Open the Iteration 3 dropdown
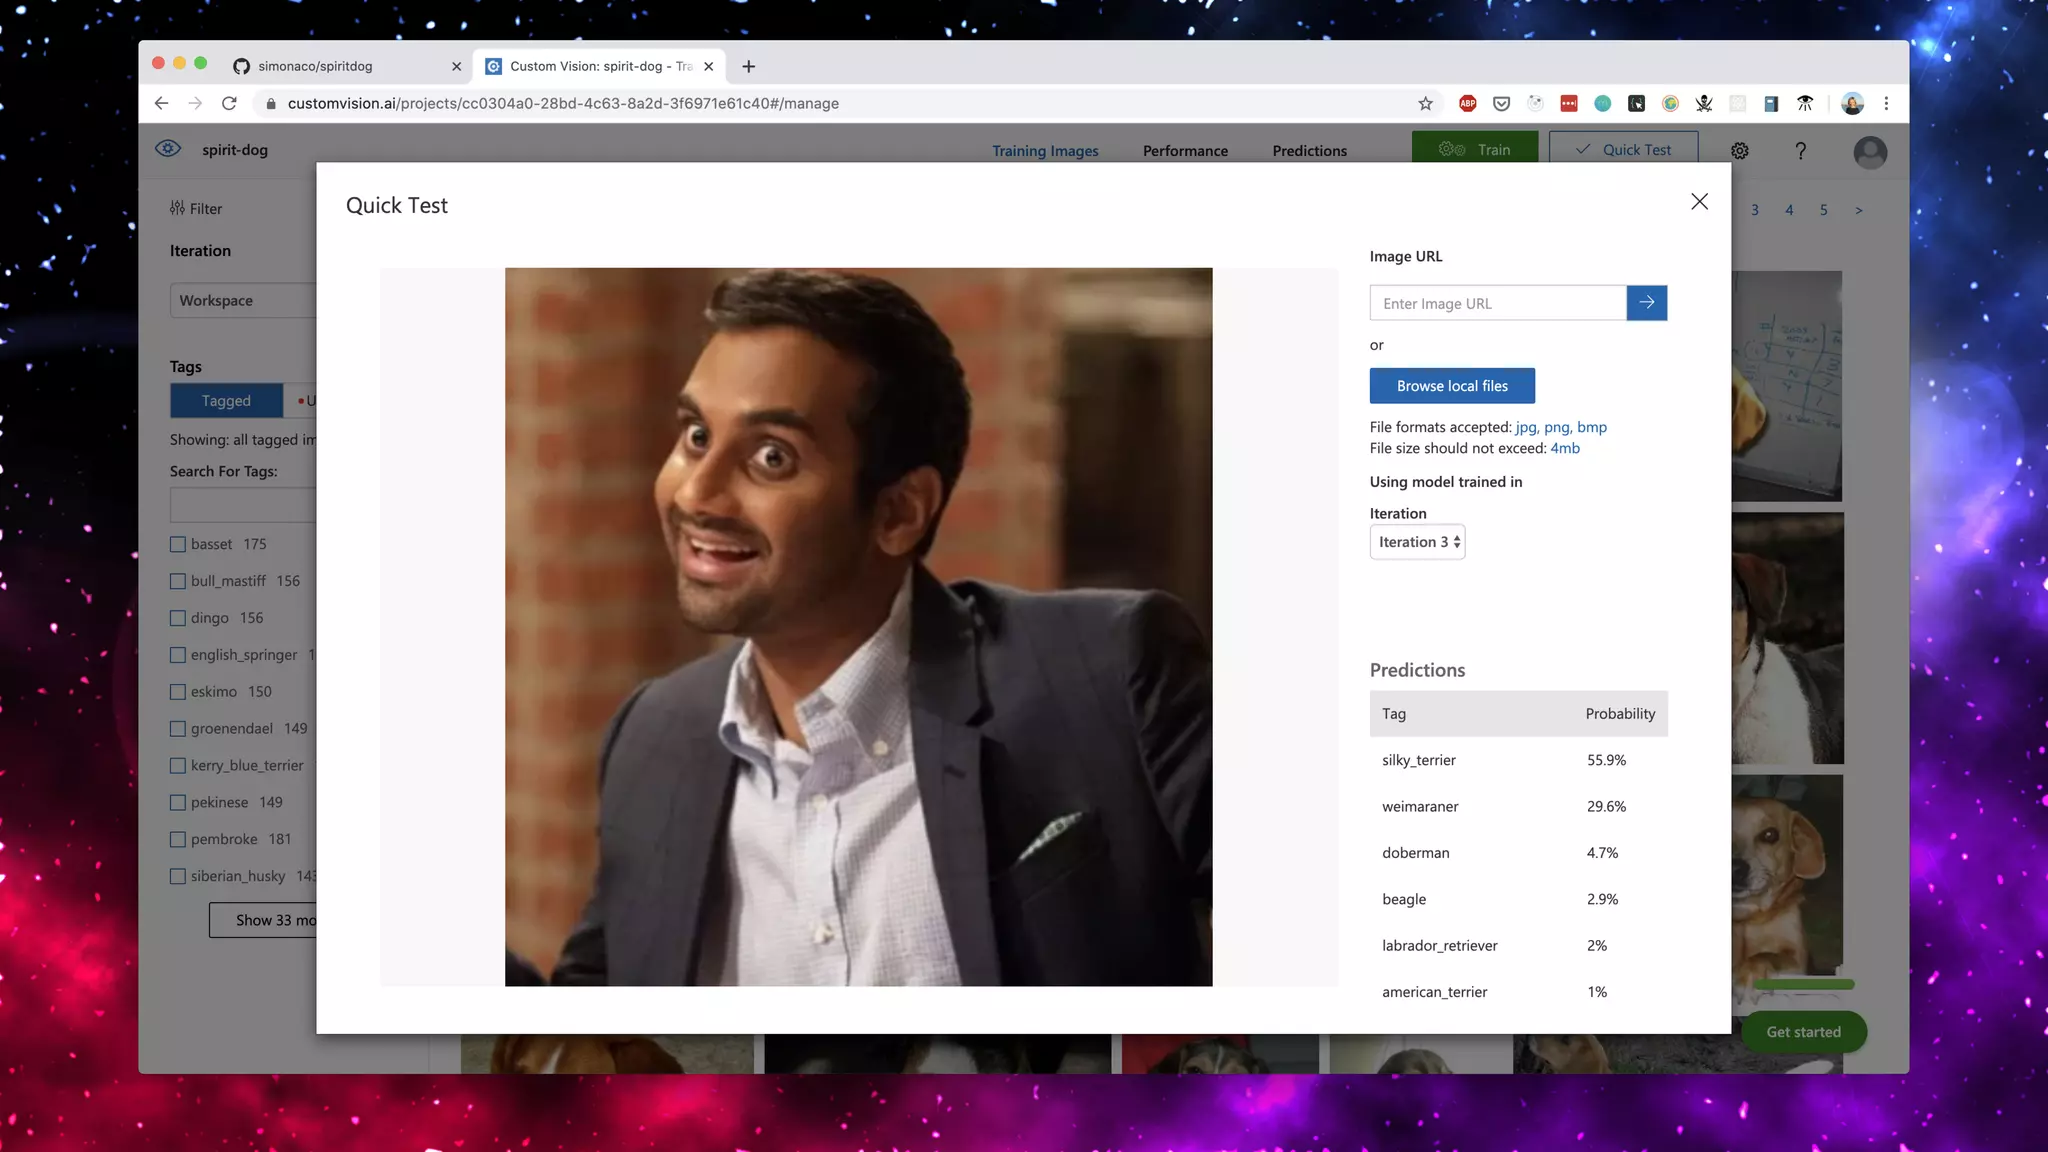Viewport: 2048px width, 1152px height. tap(1417, 542)
